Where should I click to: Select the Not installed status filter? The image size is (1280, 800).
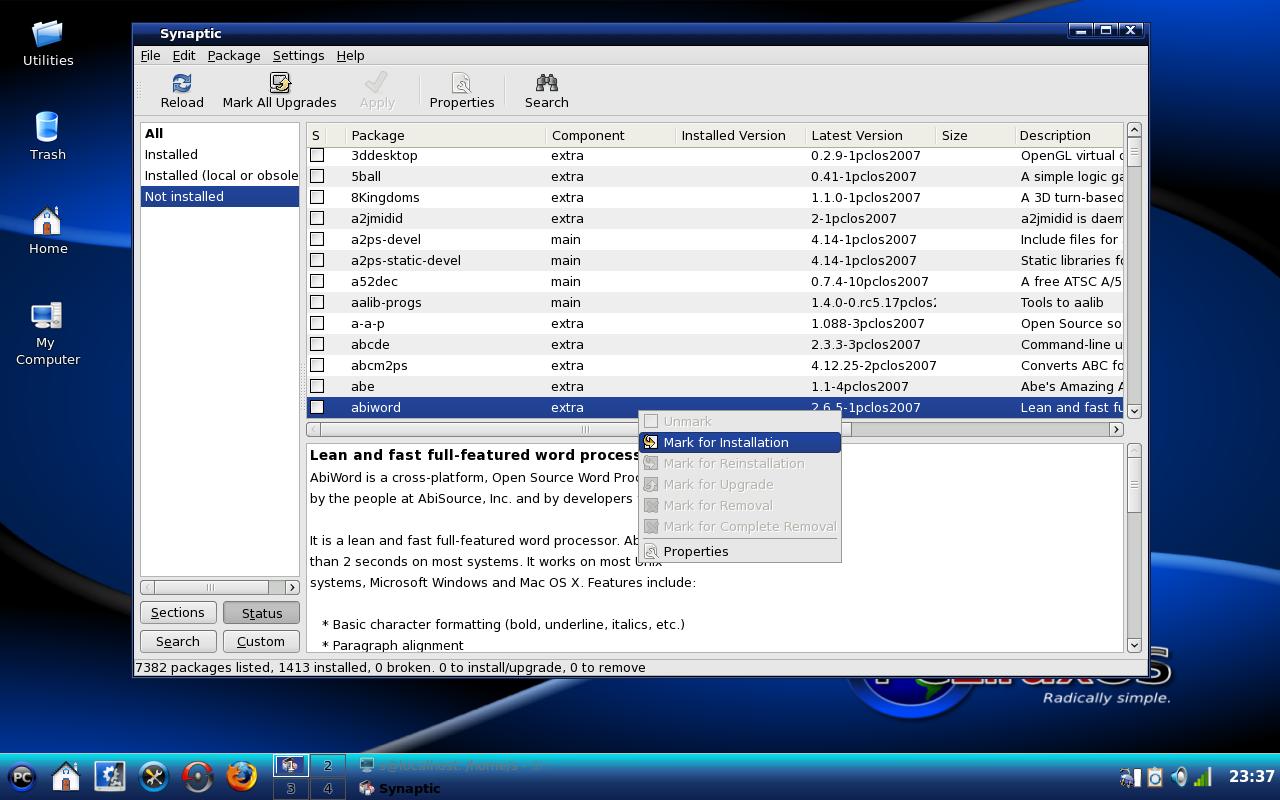220,196
